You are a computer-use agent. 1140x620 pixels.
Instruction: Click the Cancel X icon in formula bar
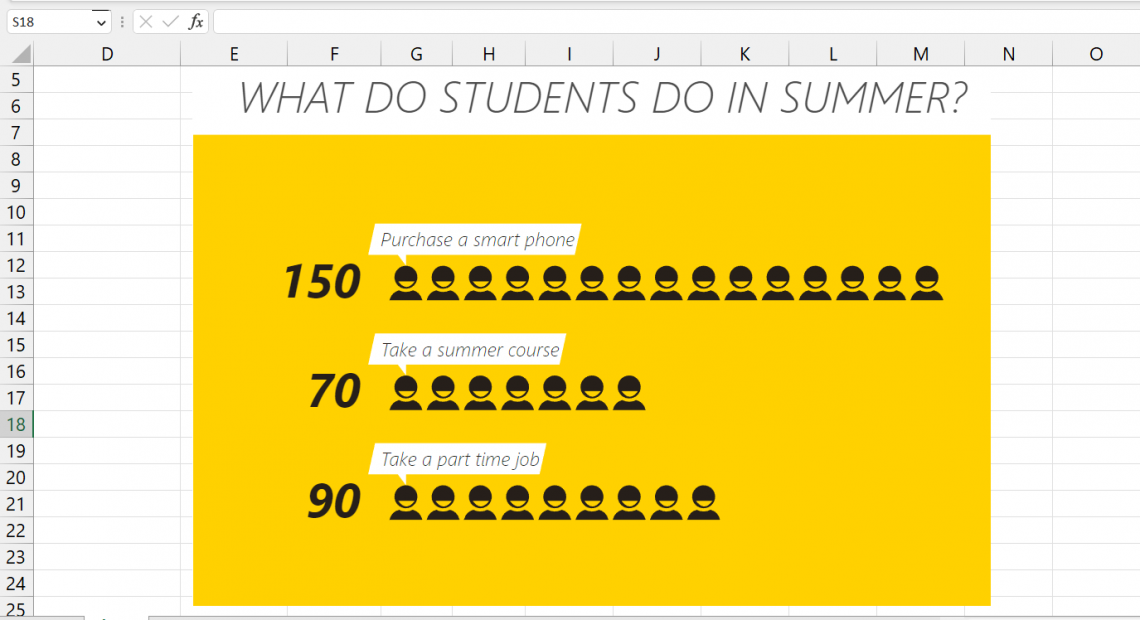146,21
